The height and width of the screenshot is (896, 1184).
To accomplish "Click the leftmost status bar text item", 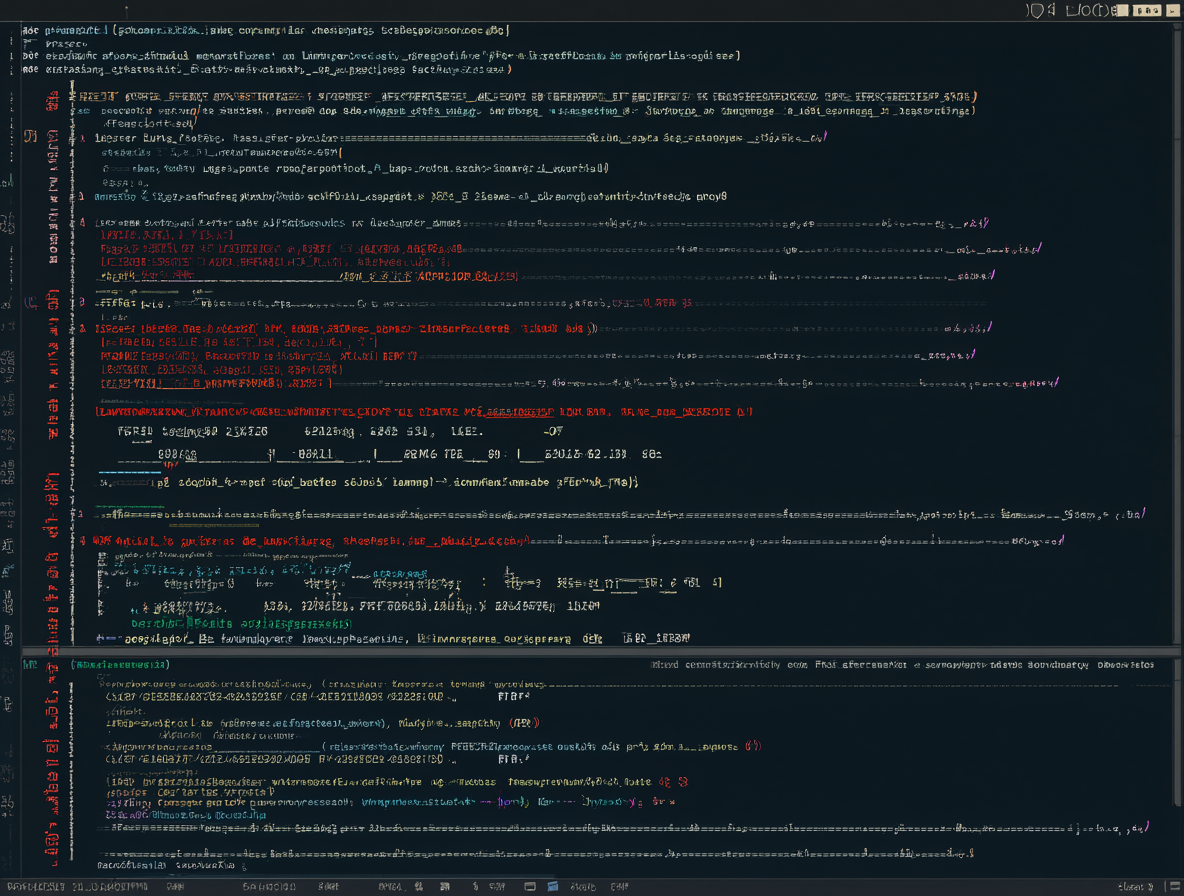I will click(x=35, y=887).
